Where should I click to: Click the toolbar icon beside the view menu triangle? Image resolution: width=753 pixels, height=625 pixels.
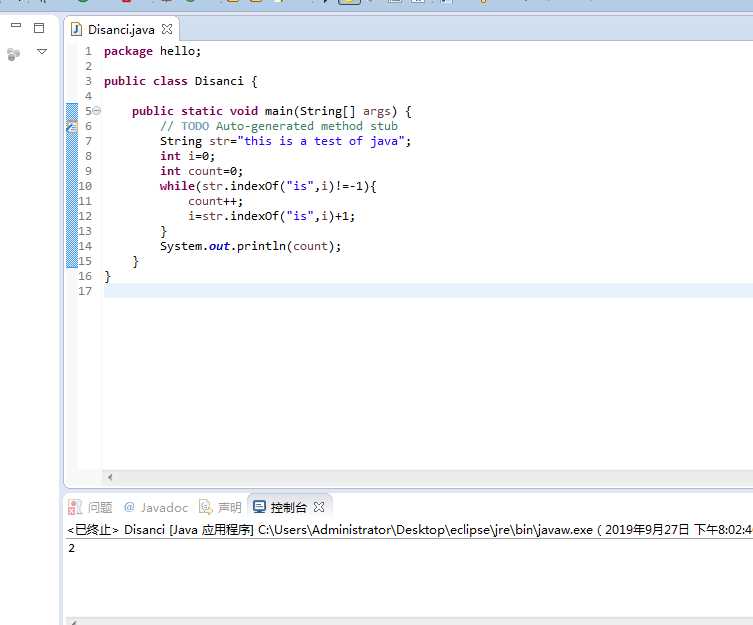13,54
